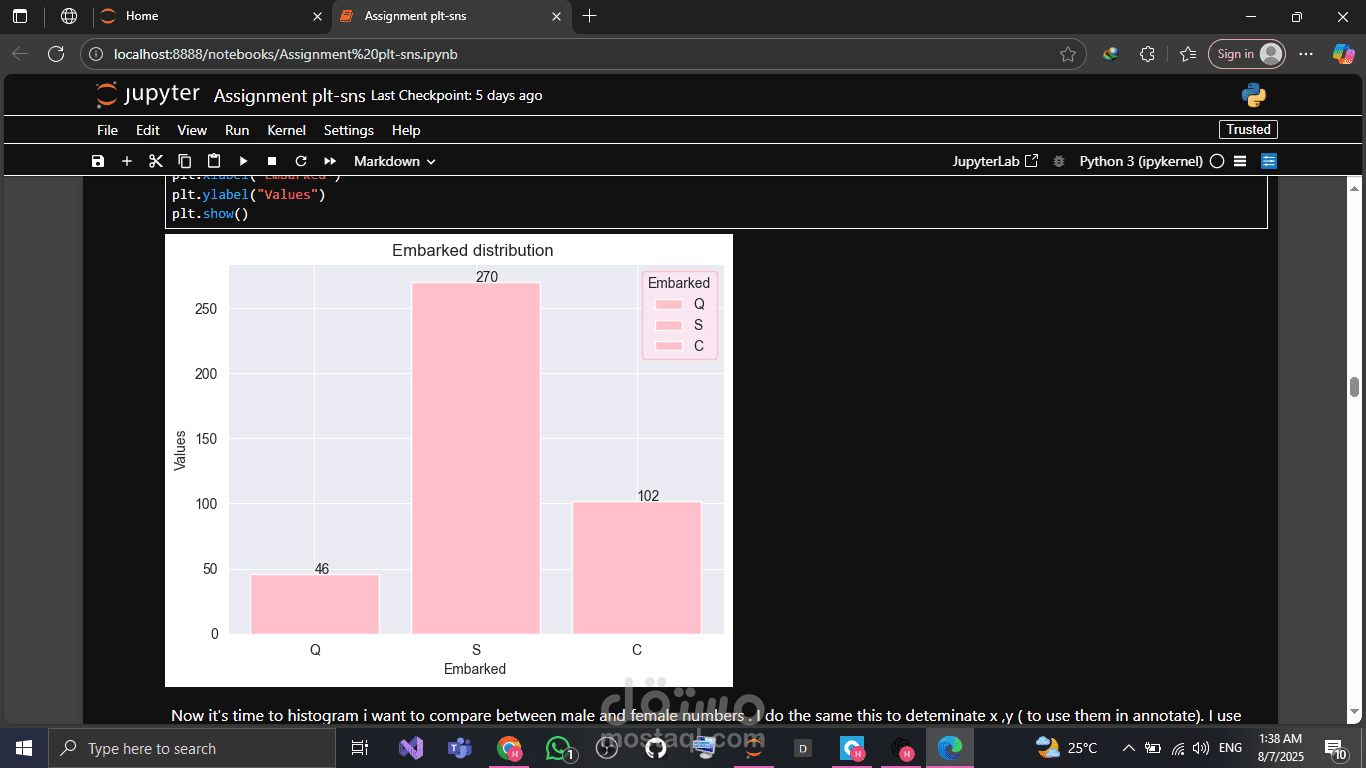Open the Markdown cell type dropdown
Viewport: 1366px width, 768px height.
394,161
